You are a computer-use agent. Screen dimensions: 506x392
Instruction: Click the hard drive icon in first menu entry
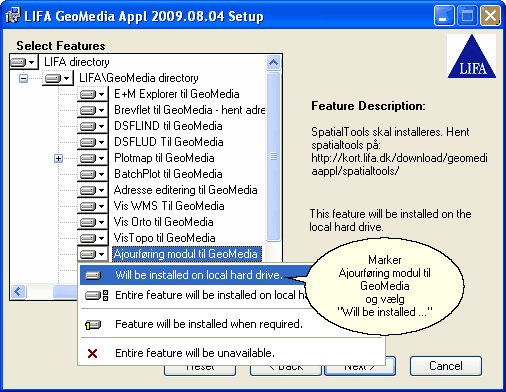93,276
